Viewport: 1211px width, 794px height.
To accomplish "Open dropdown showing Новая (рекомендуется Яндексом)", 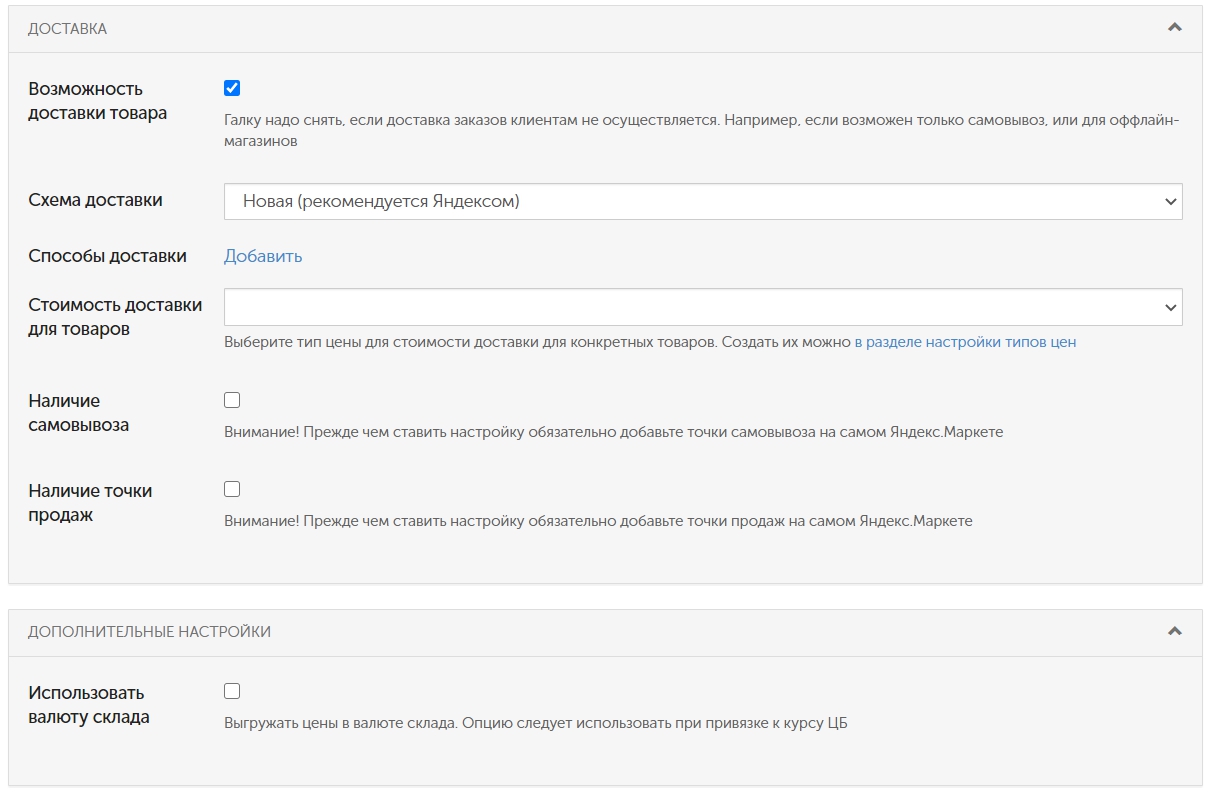I will click(700, 201).
